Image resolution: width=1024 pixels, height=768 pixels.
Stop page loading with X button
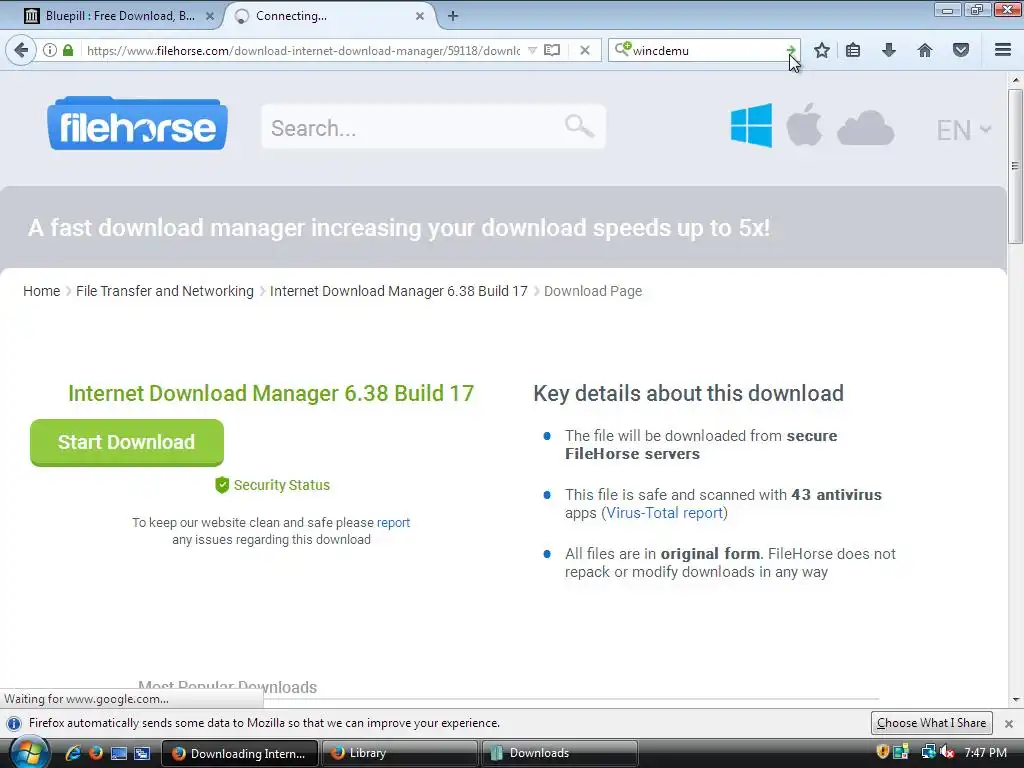585,50
